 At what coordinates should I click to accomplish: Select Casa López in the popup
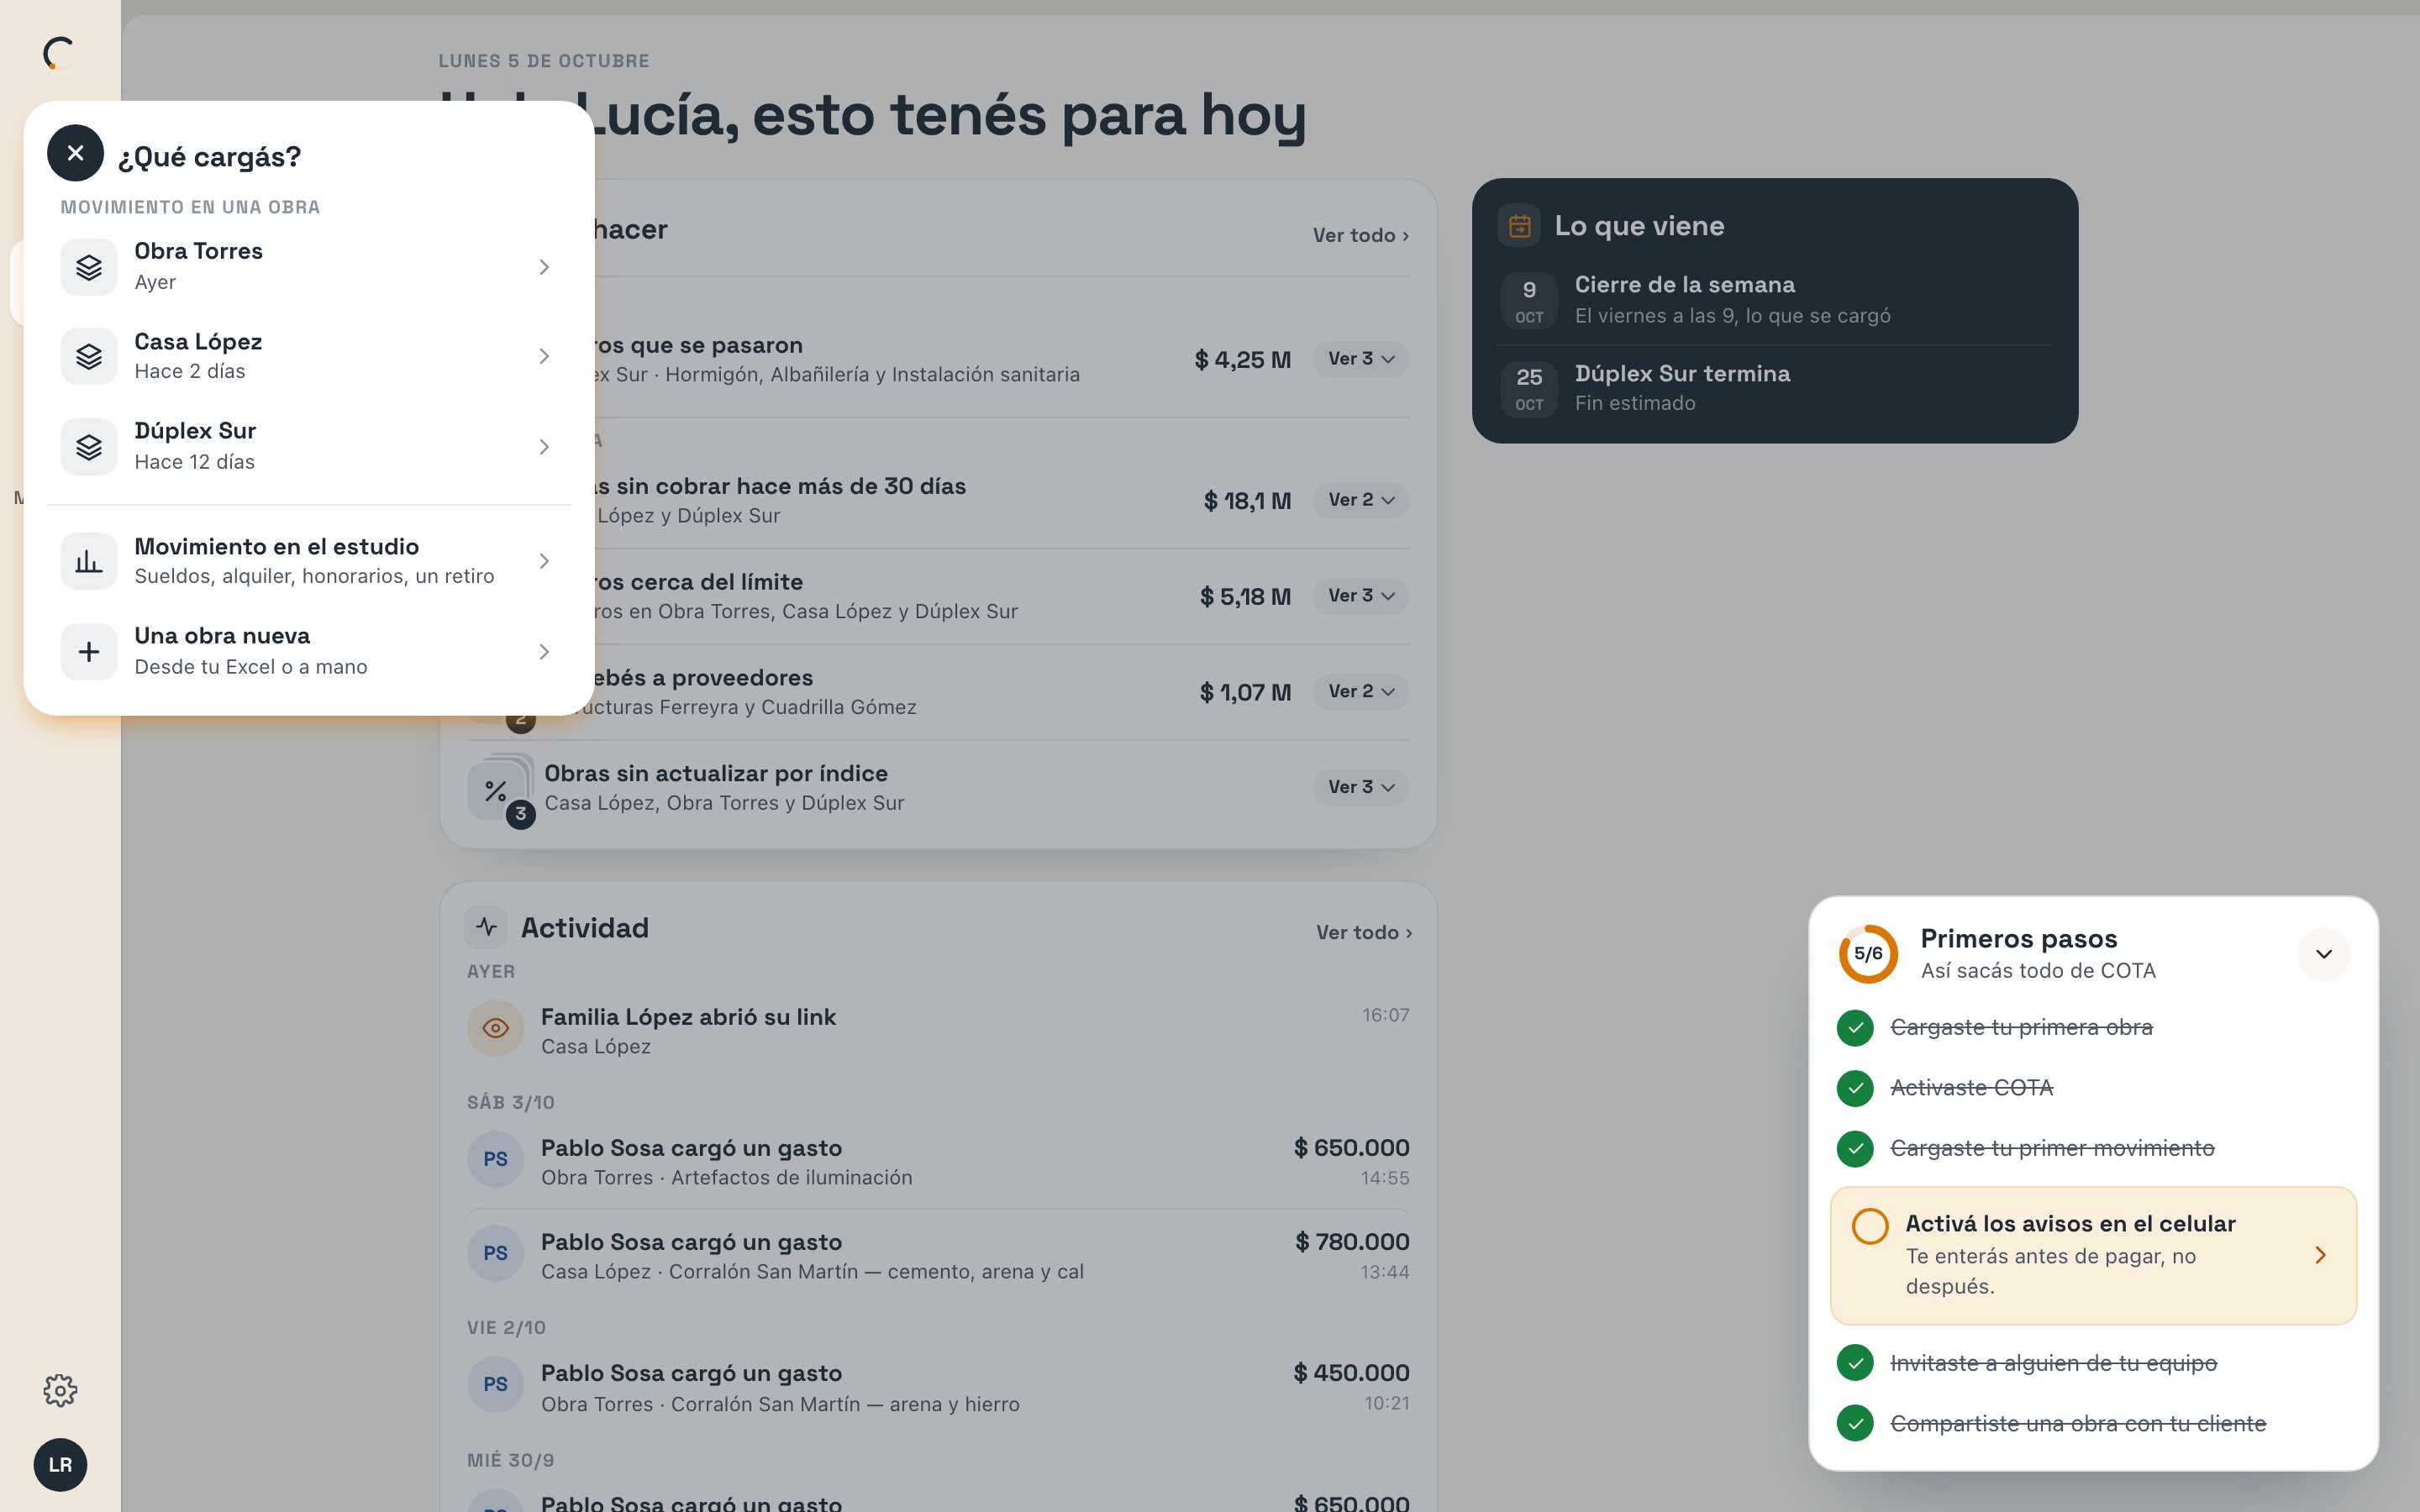309,356
